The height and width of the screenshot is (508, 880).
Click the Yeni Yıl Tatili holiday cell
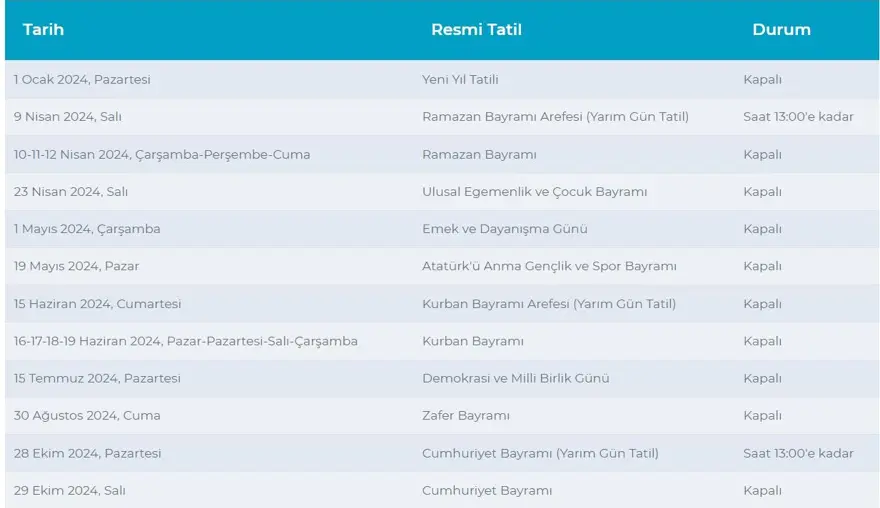click(x=460, y=79)
